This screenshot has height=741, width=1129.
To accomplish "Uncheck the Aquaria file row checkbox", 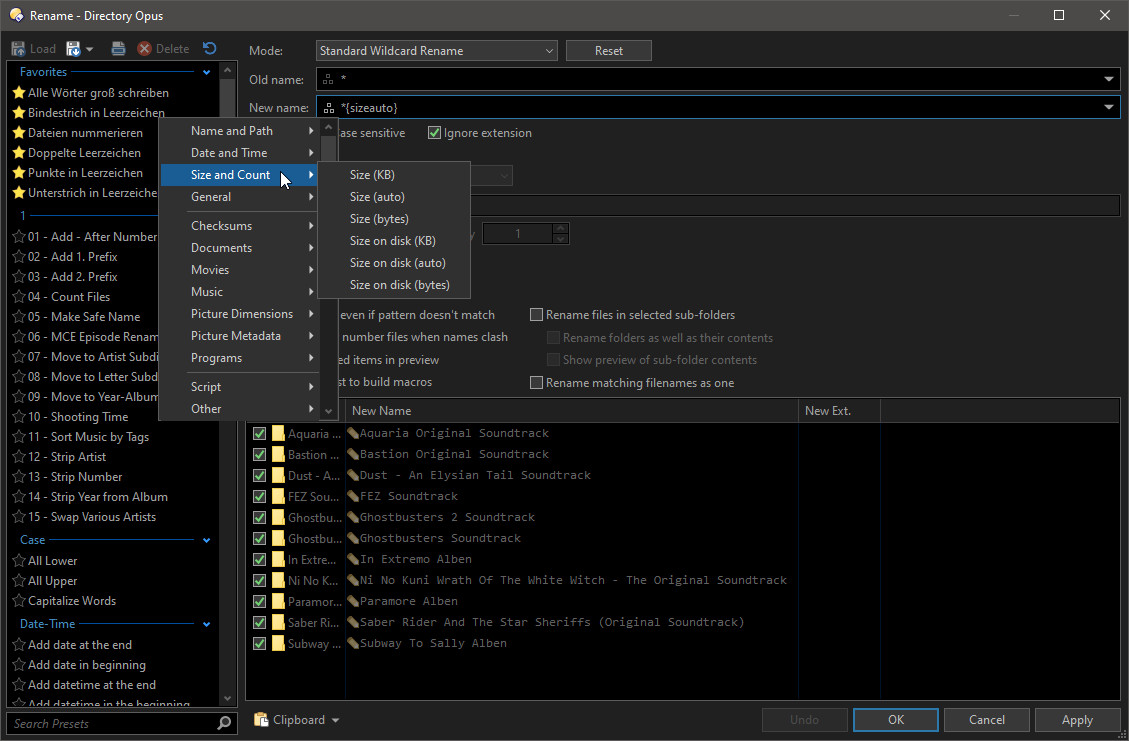I will (259, 434).
